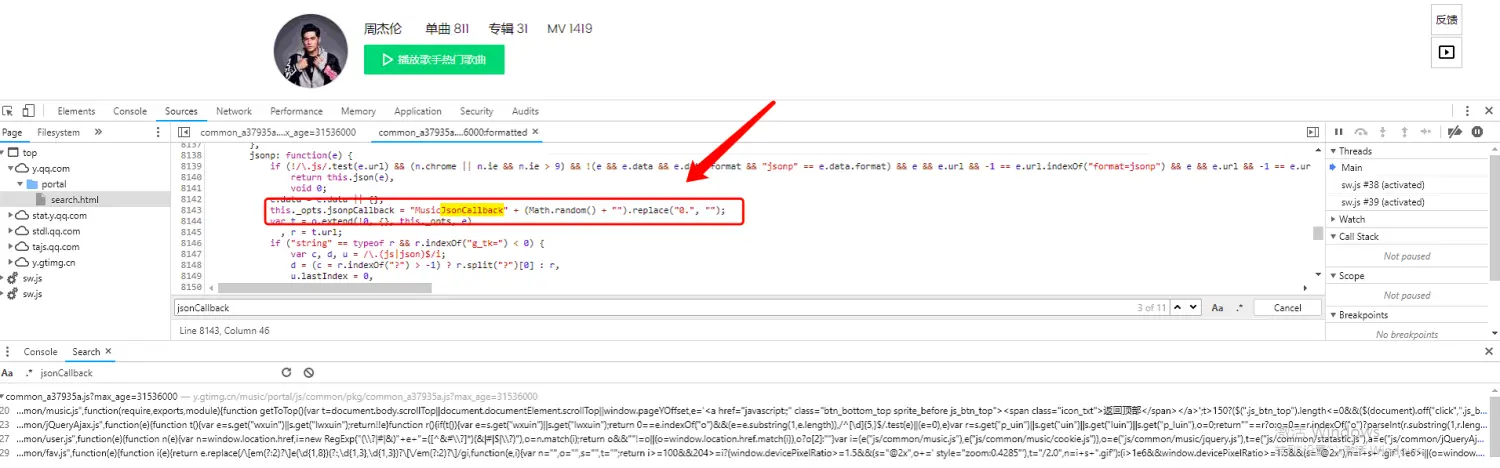Open the navigator pane three-dot menu
The image size is (1500, 468).
click(x=158, y=132)
